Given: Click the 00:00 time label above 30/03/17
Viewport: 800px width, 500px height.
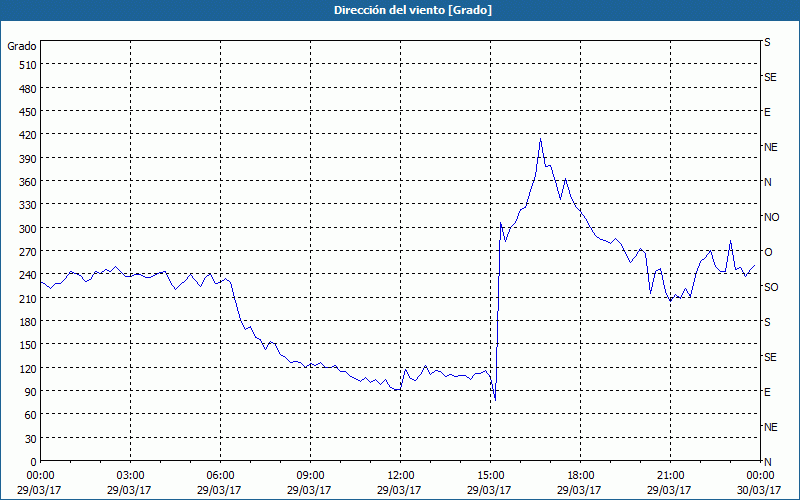Looking at the screenshot, I should [x=760, y=476].
